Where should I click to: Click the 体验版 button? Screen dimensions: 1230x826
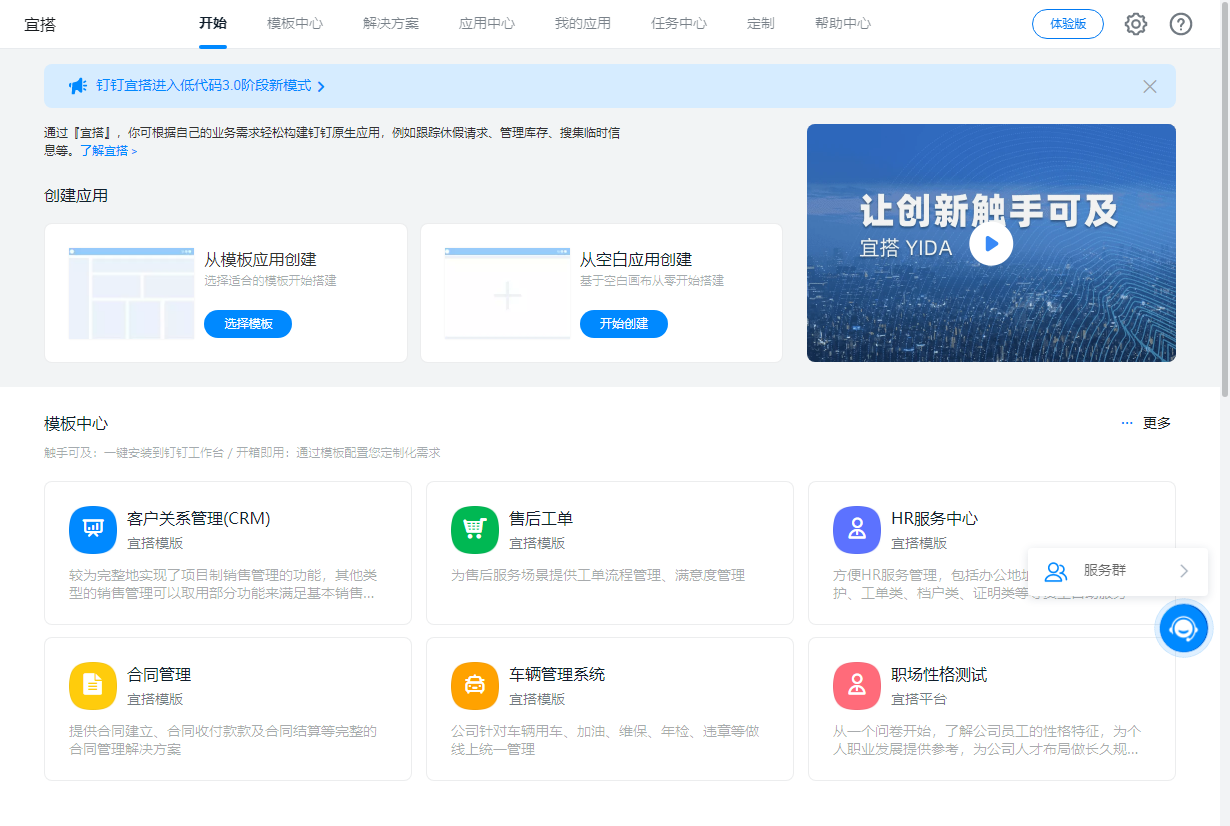pos(1068,24)
